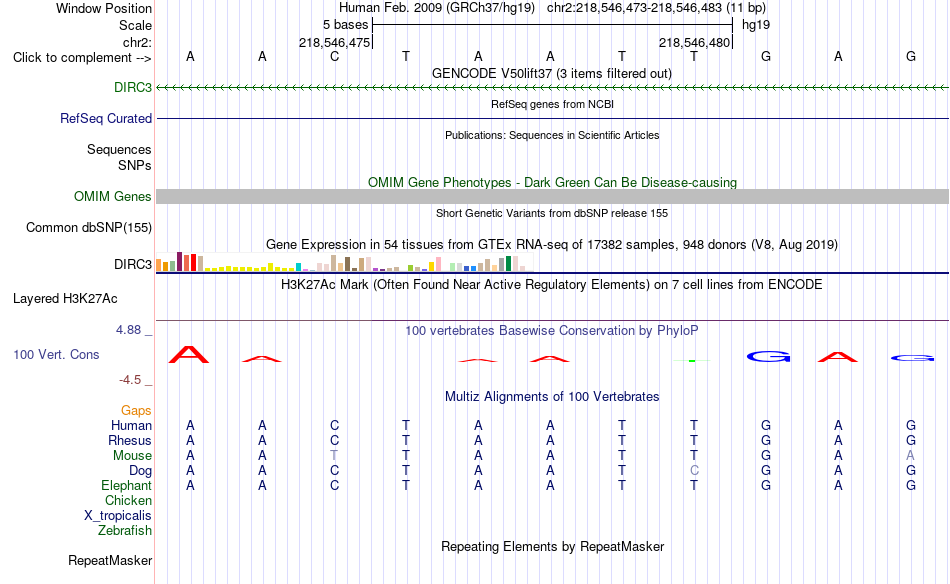Click the C base in the complement row
This screenshot has height=584, width=950.
pos(334,57)
